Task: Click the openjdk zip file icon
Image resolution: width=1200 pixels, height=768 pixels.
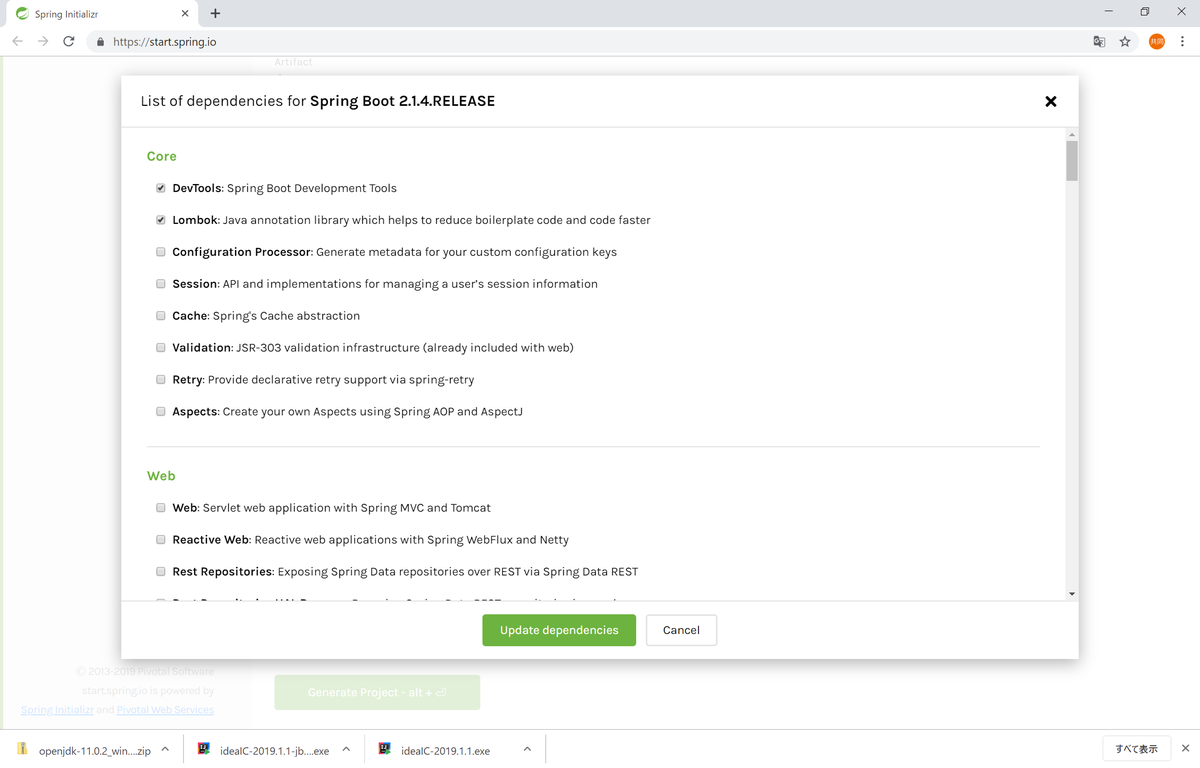Action: pos(23,750)
